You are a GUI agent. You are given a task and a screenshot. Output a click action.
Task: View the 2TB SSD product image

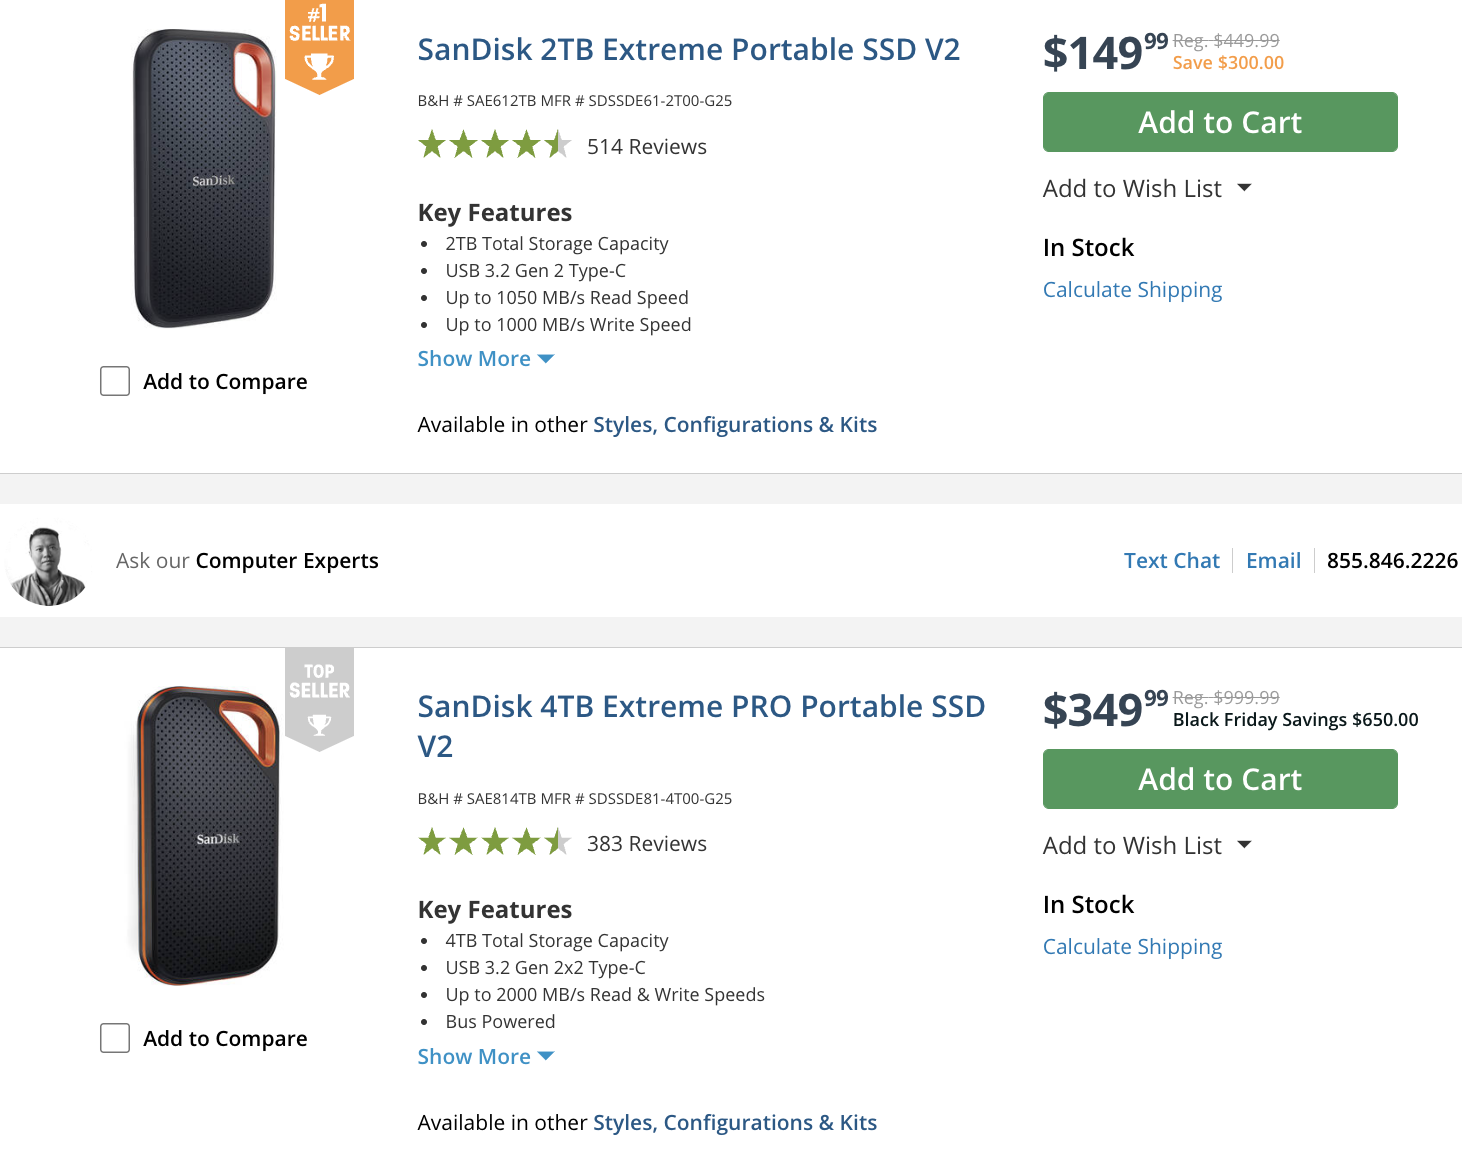(x=205, y=180)
